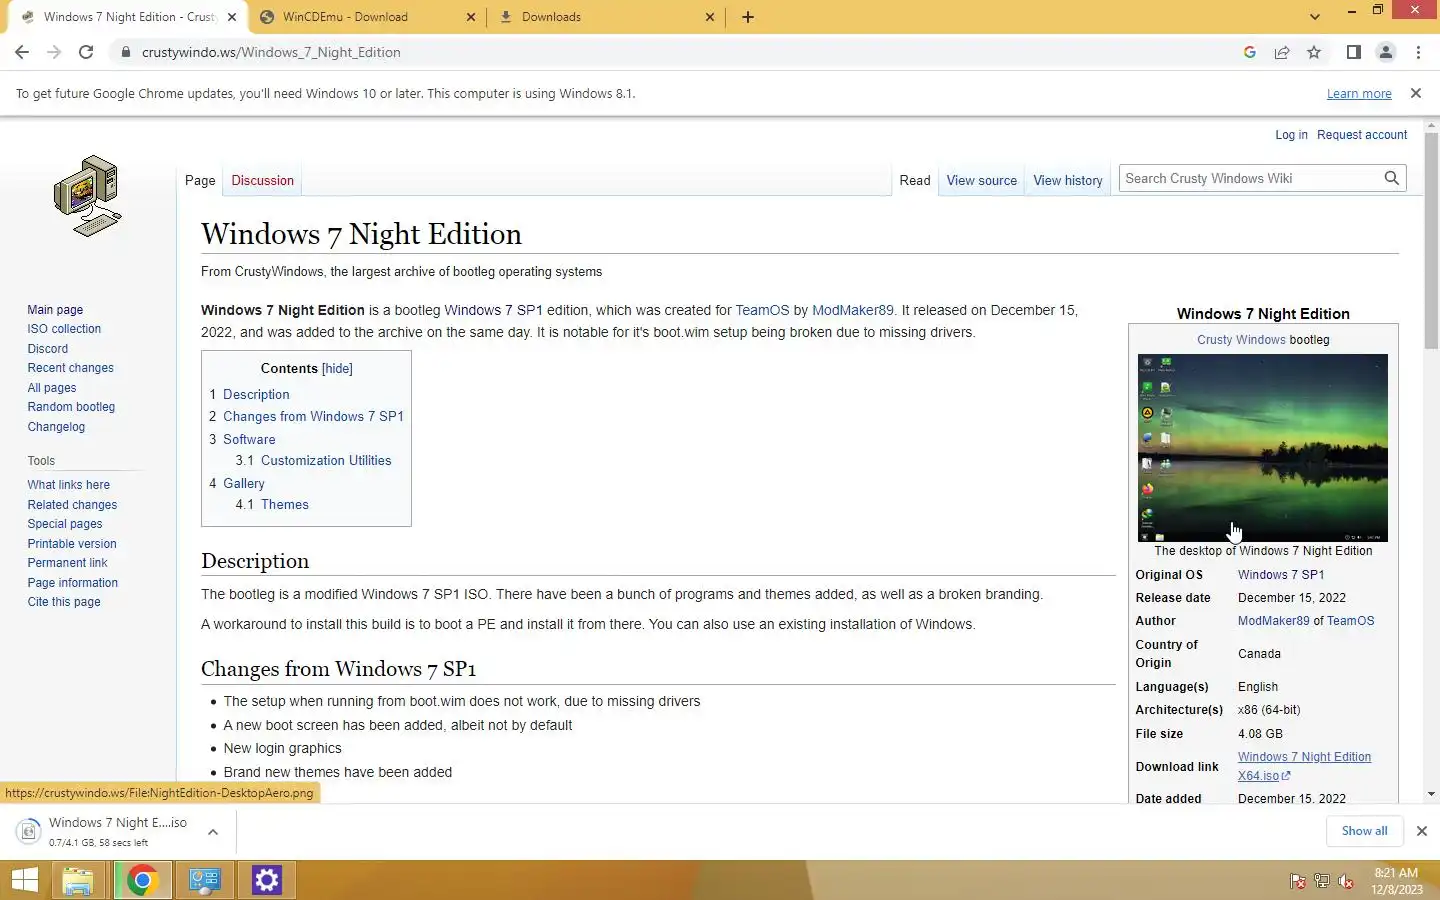Select the Page wiki tab
The height and width of the screenshot is (900, 1440).
(200, 180)
